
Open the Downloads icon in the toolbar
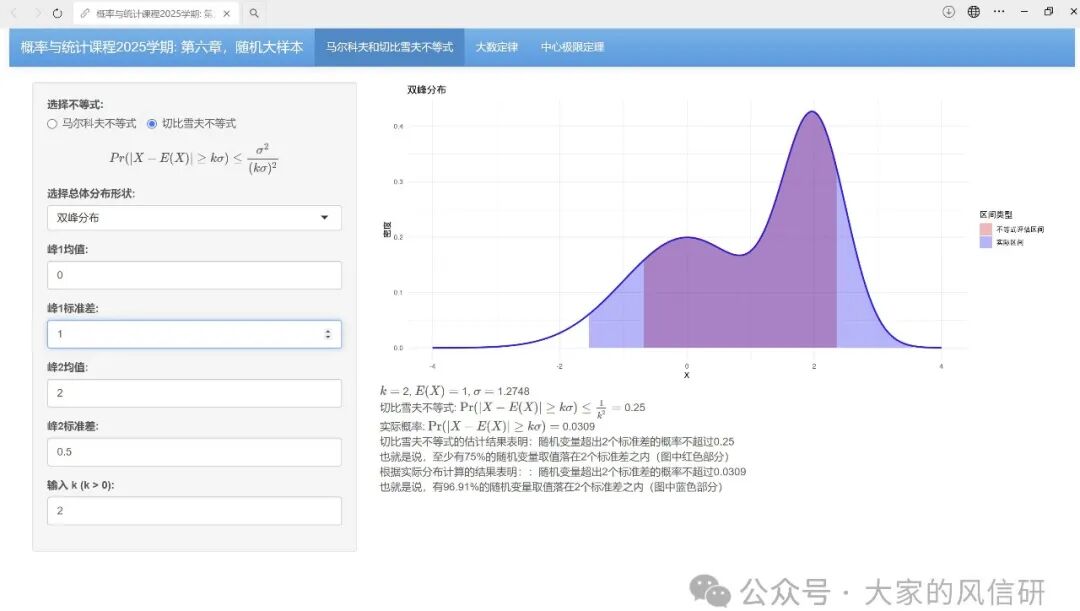[x=948, y=10]
